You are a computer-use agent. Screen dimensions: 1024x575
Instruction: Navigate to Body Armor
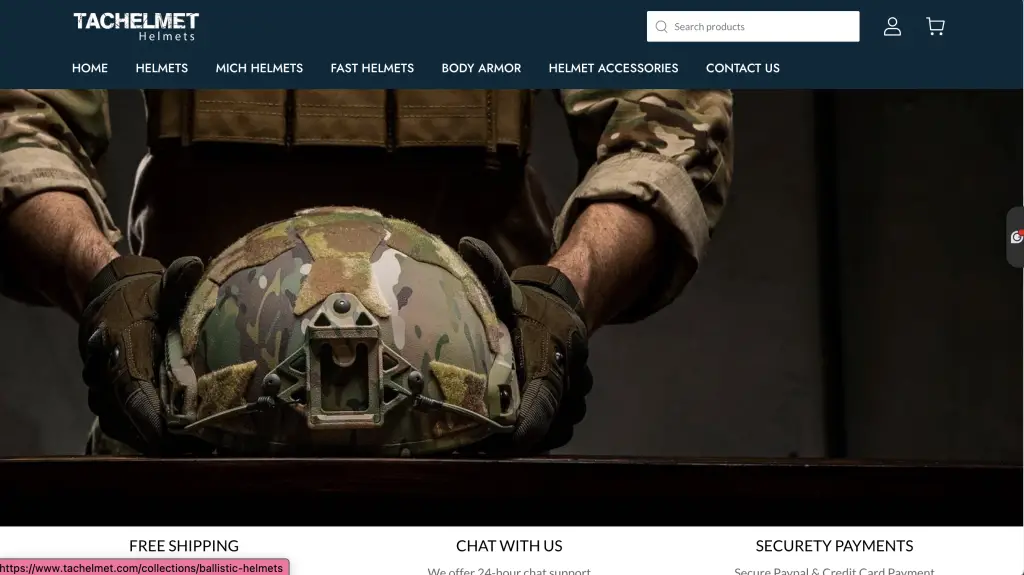[481, 68]
